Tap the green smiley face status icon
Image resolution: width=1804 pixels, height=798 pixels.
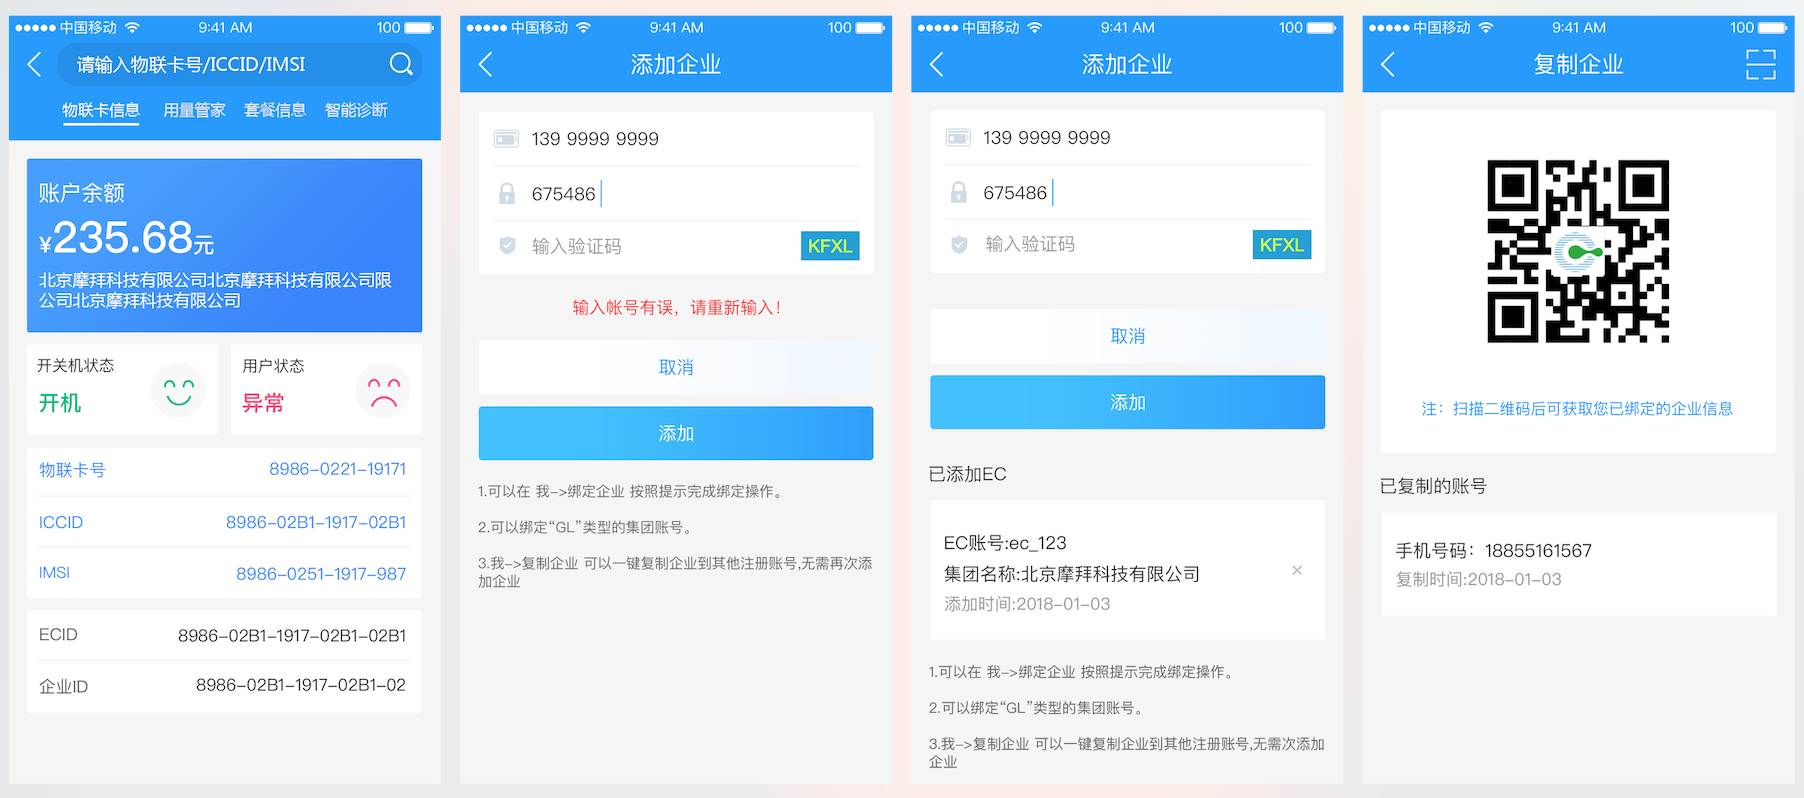[x=178, y=390]
